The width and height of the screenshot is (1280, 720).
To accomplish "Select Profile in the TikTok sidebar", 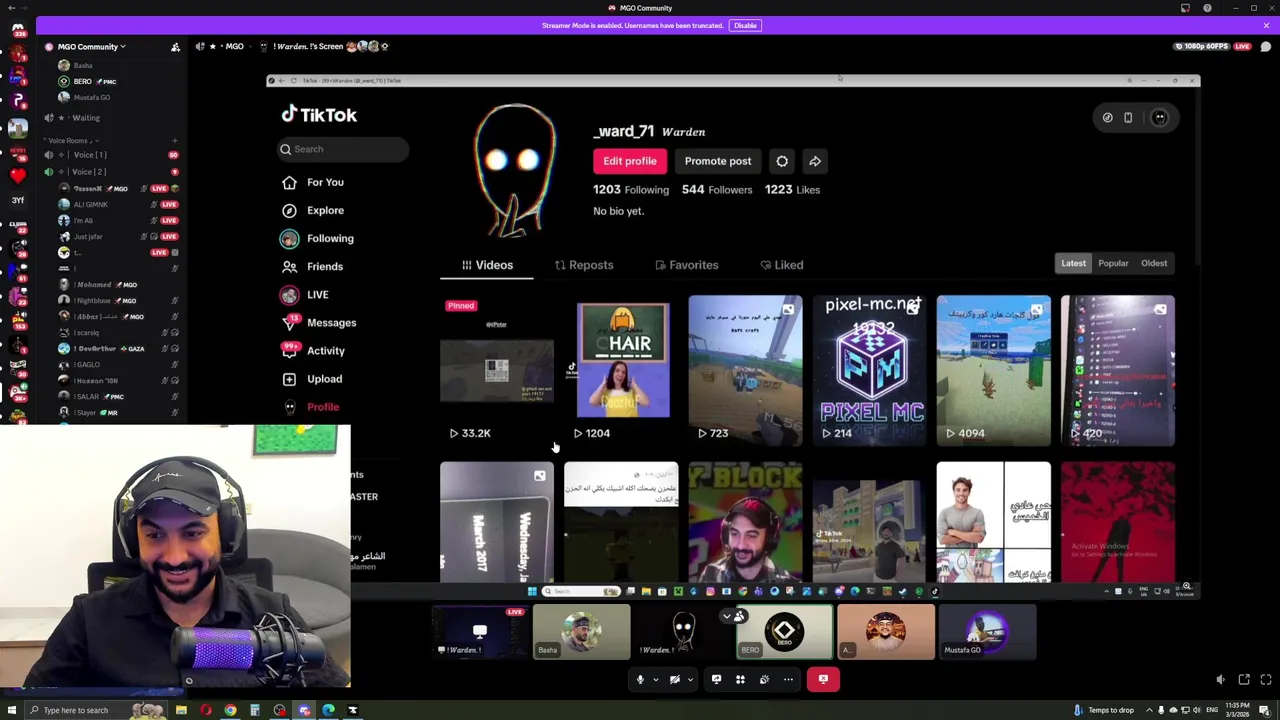I will point(311,407).
